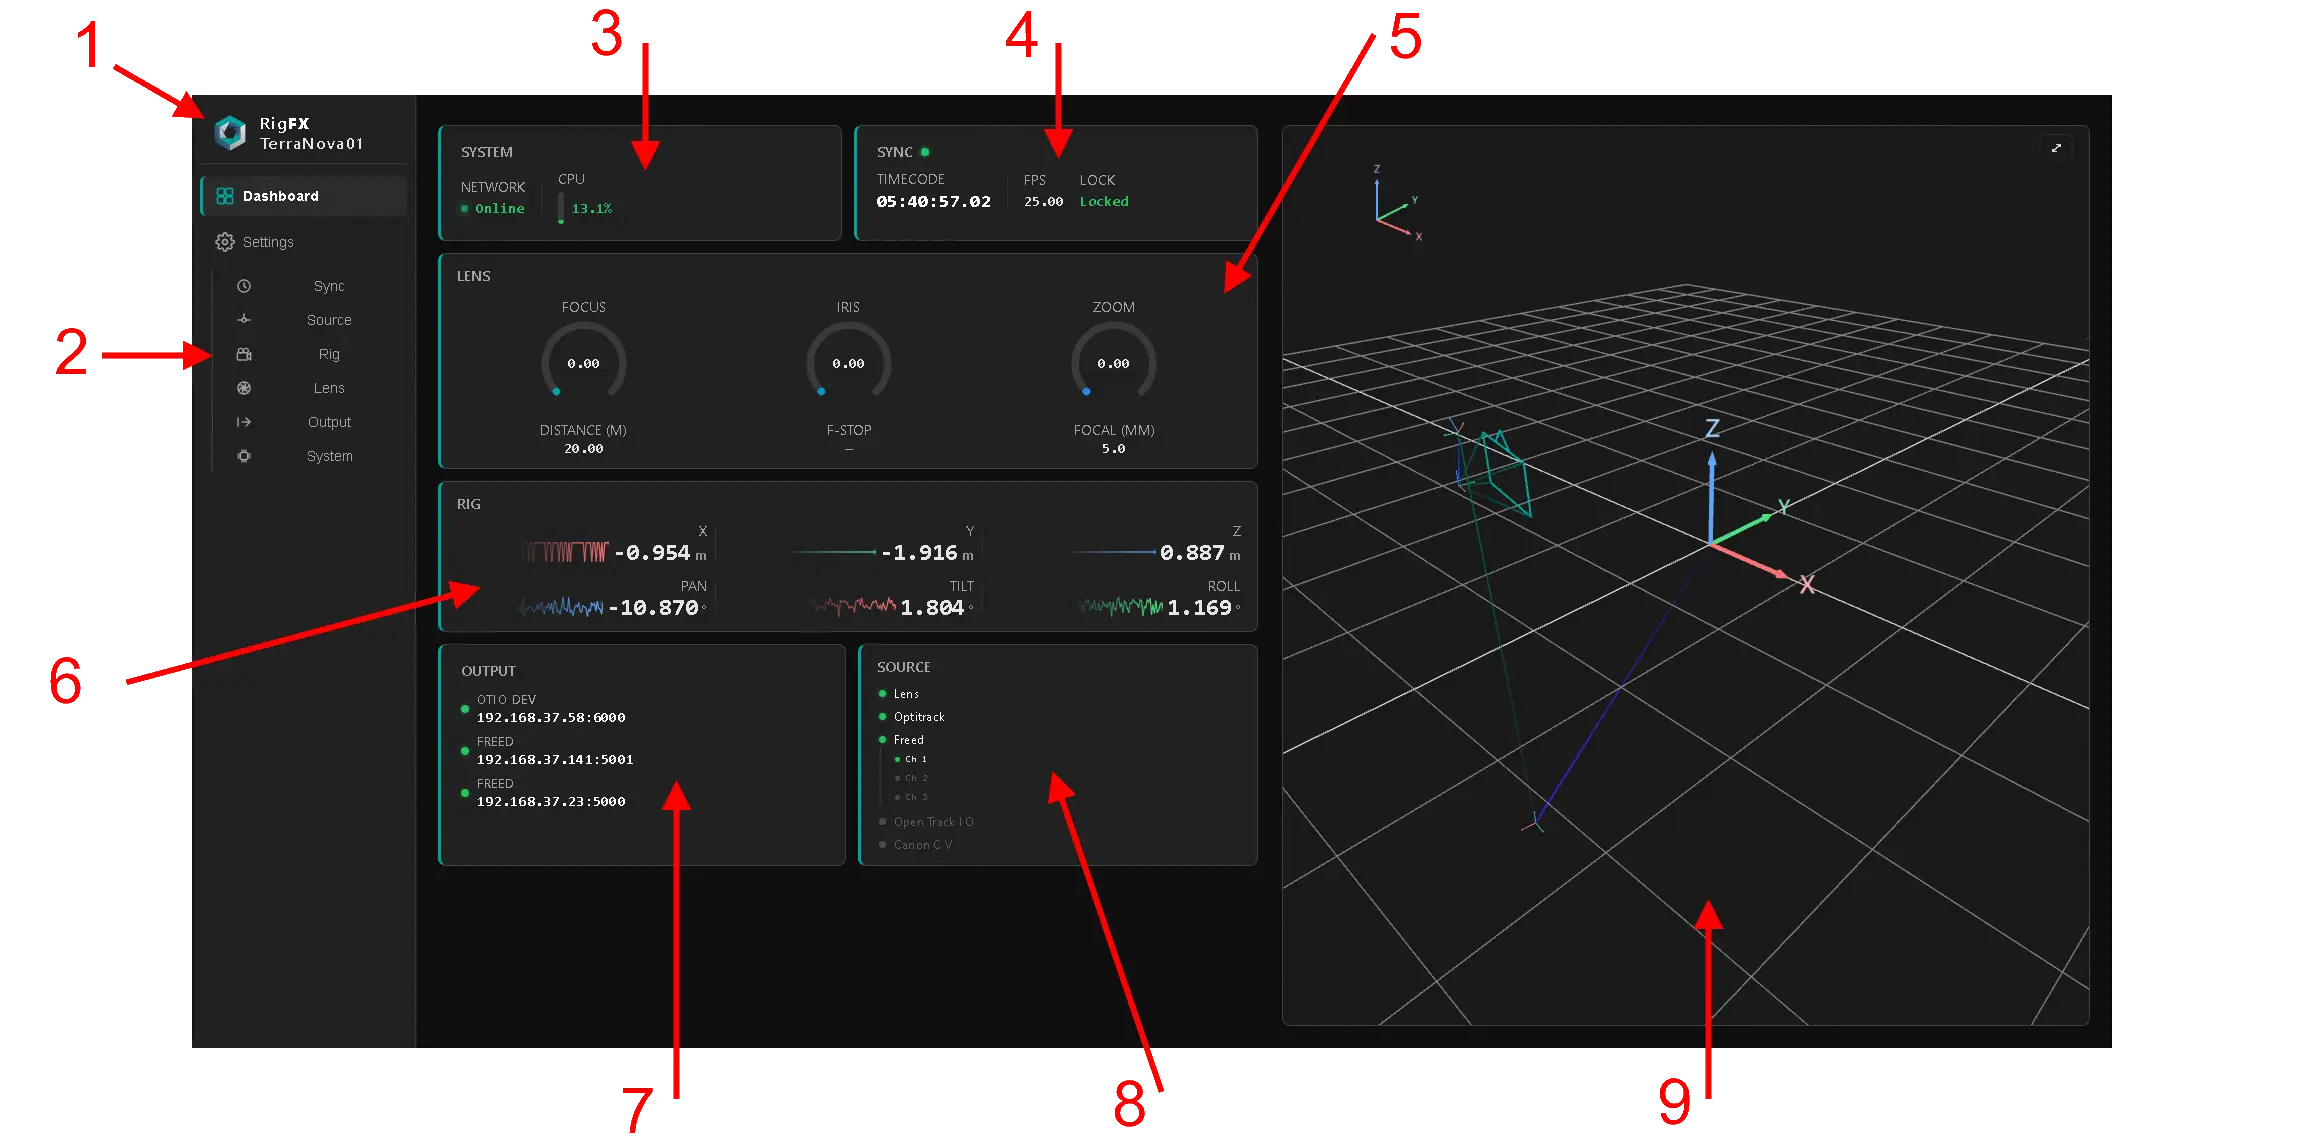Click the CPU value 13.1%

[592, 209]
